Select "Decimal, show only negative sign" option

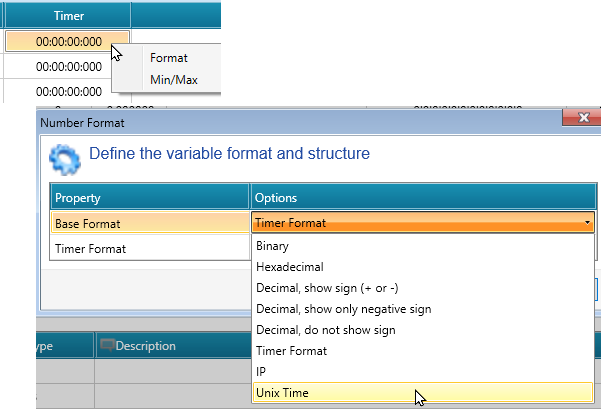click(343, 309)
